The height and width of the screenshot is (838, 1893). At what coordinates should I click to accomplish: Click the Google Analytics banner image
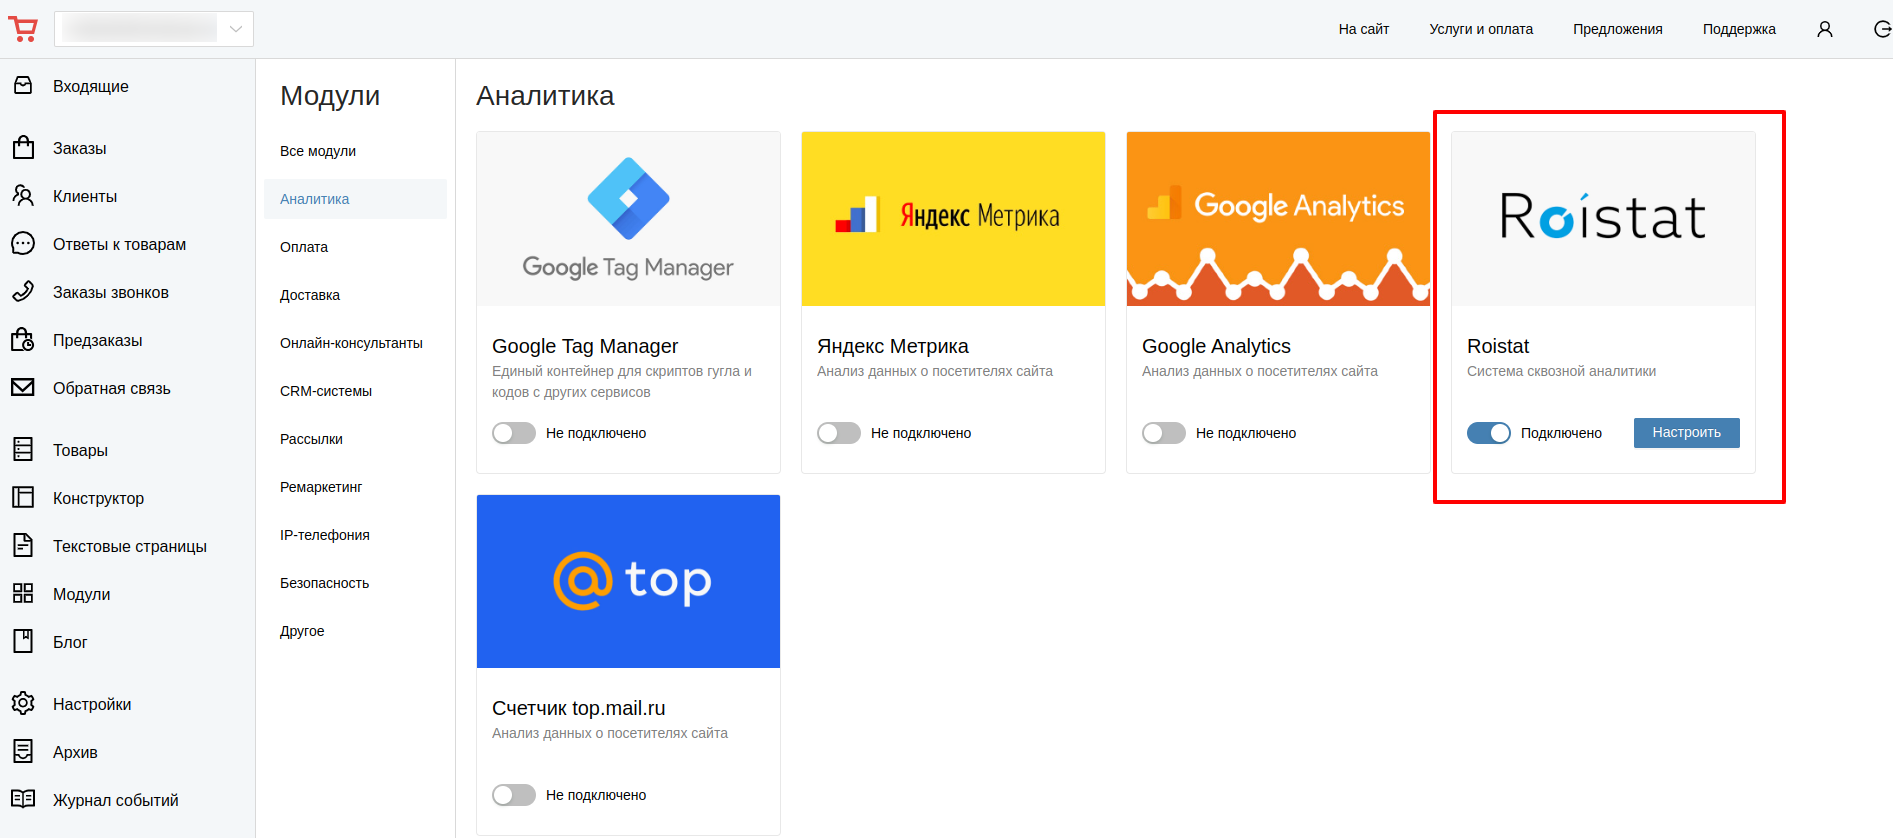click(1278, 219)
